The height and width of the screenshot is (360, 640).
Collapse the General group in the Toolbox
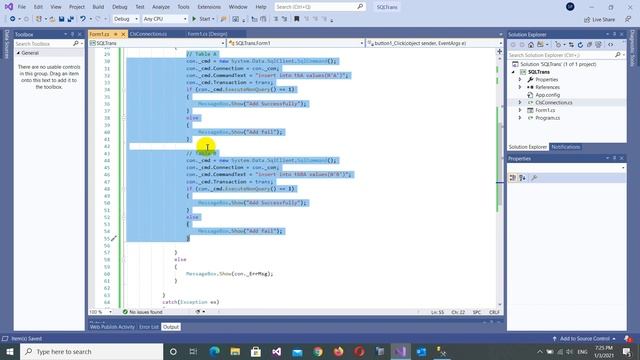18,53
